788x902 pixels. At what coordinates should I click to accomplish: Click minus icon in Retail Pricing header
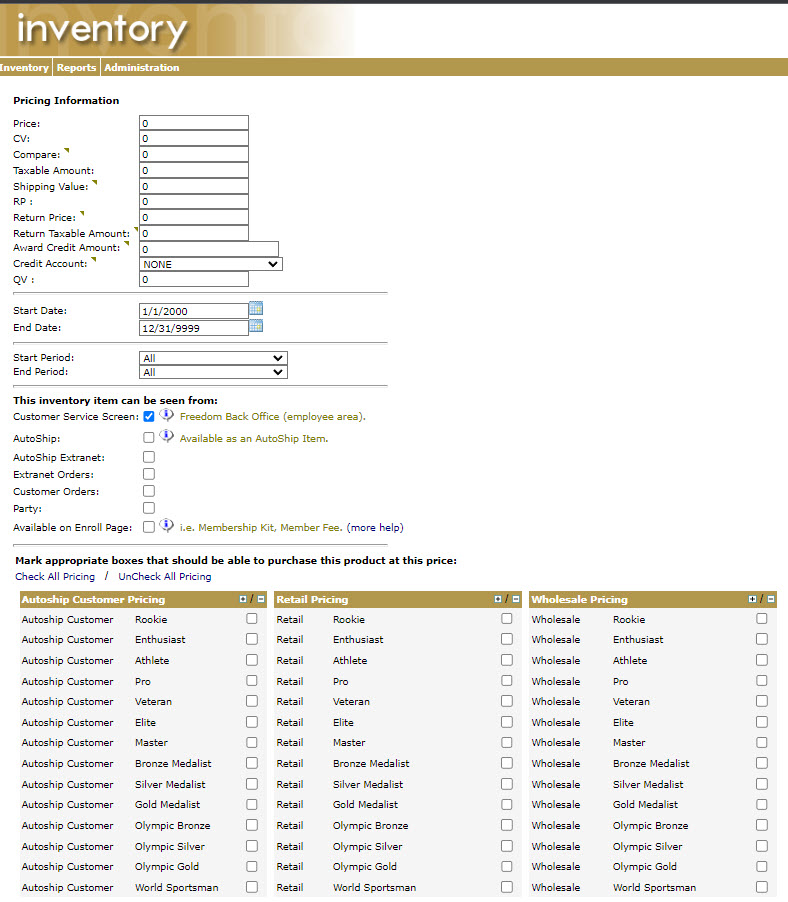tap(516, 599)
